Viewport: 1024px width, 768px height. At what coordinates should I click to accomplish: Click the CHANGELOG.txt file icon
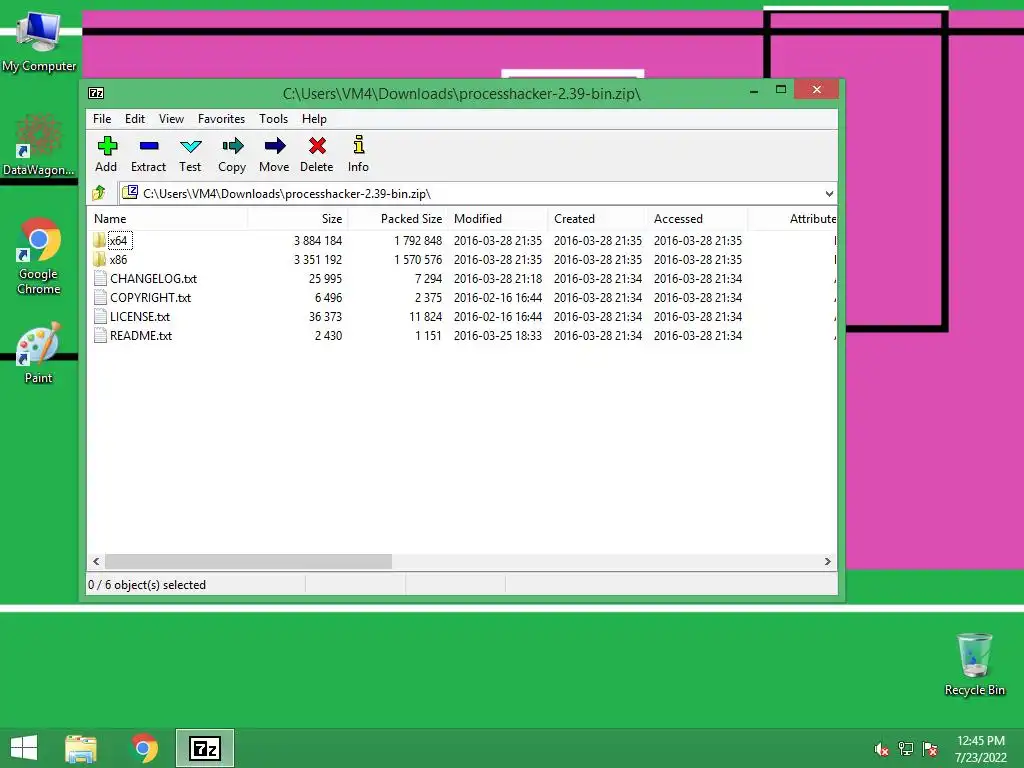coord(100,278)
